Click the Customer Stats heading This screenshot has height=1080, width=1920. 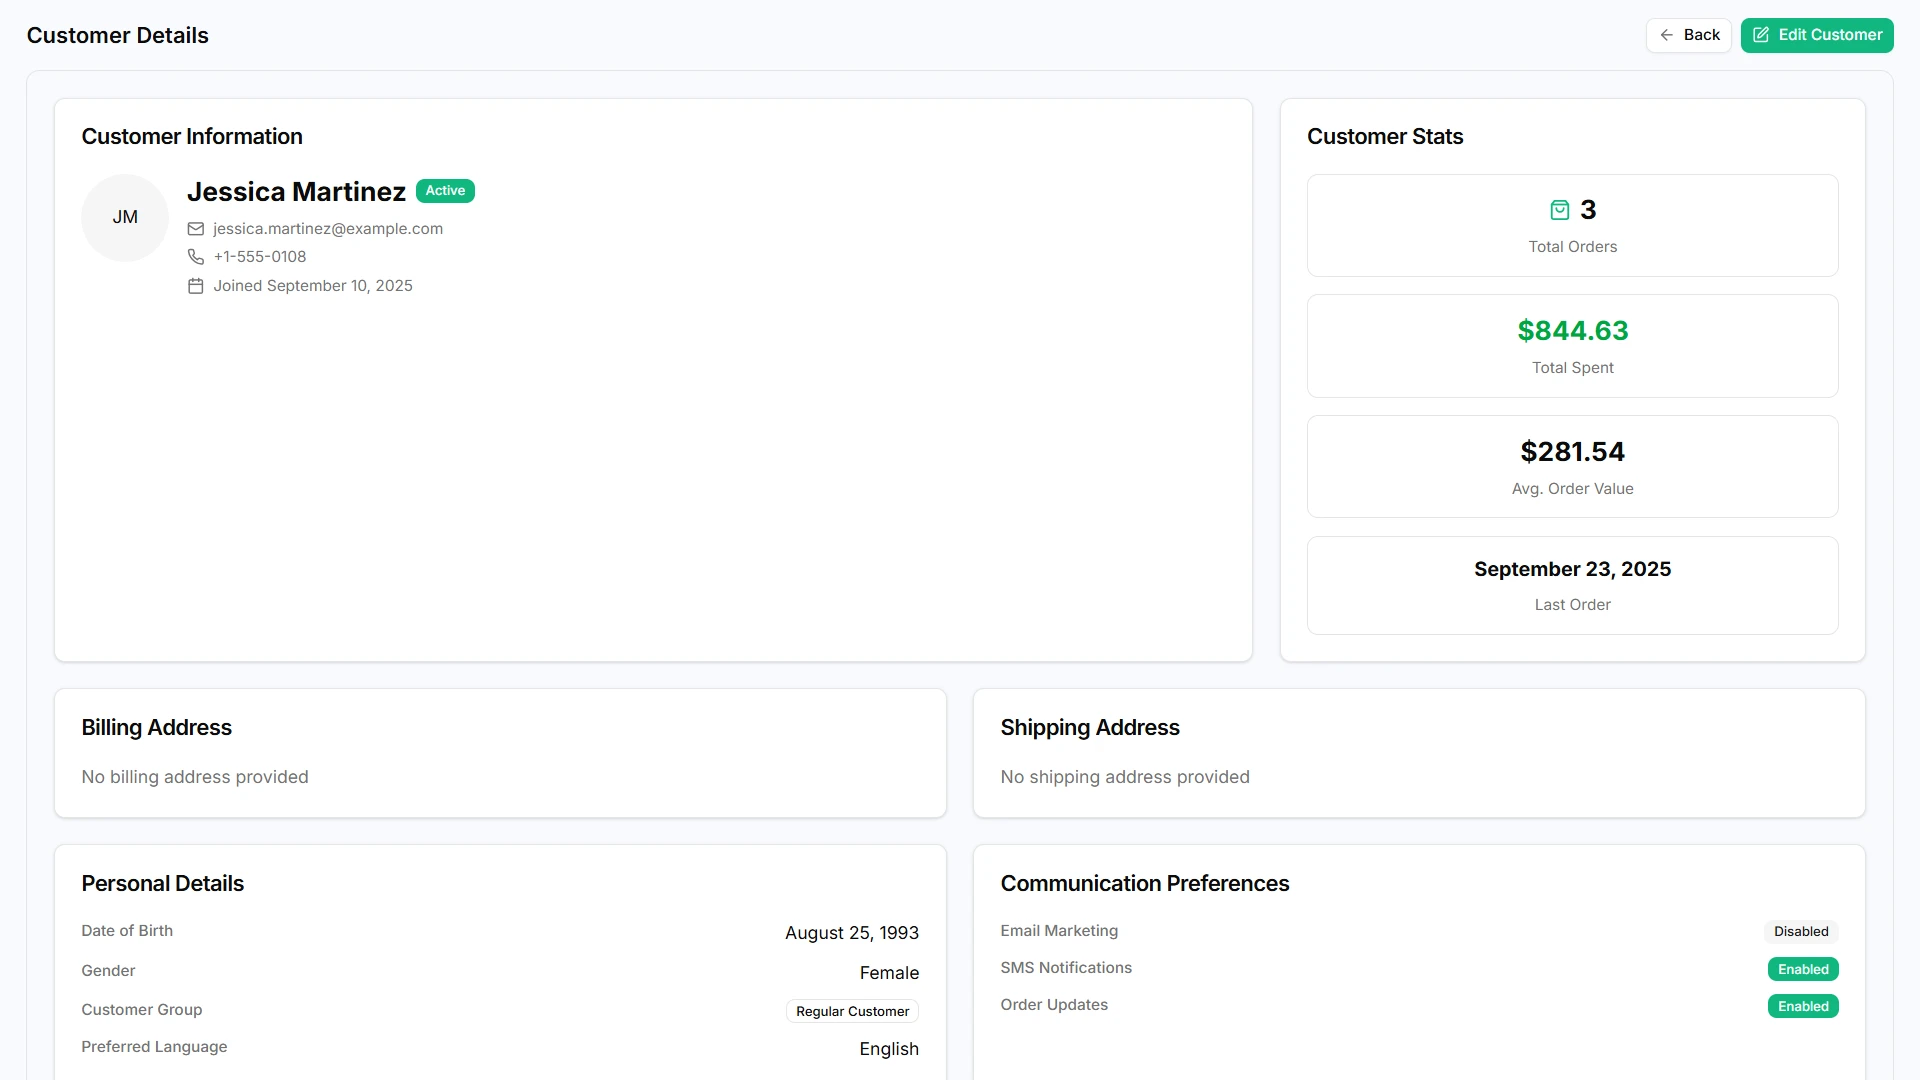[1385, 137]
